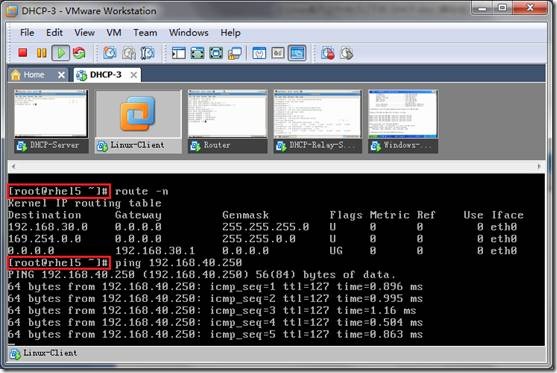
Task: Click the Revert to snapshot icon
Action: coord(129,53)
